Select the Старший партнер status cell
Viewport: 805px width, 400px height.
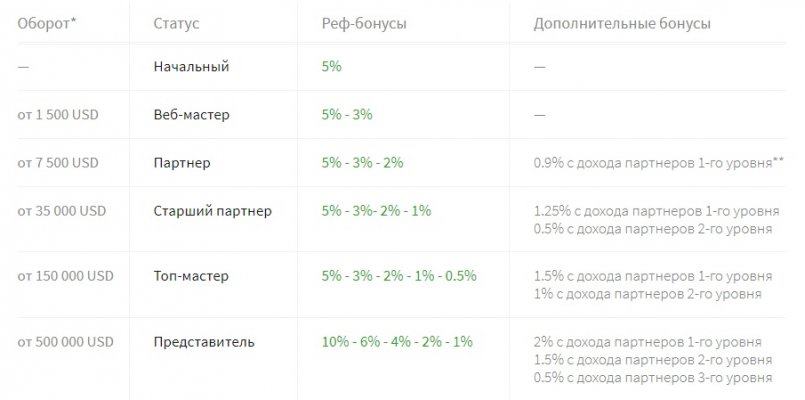coord(213,211)
